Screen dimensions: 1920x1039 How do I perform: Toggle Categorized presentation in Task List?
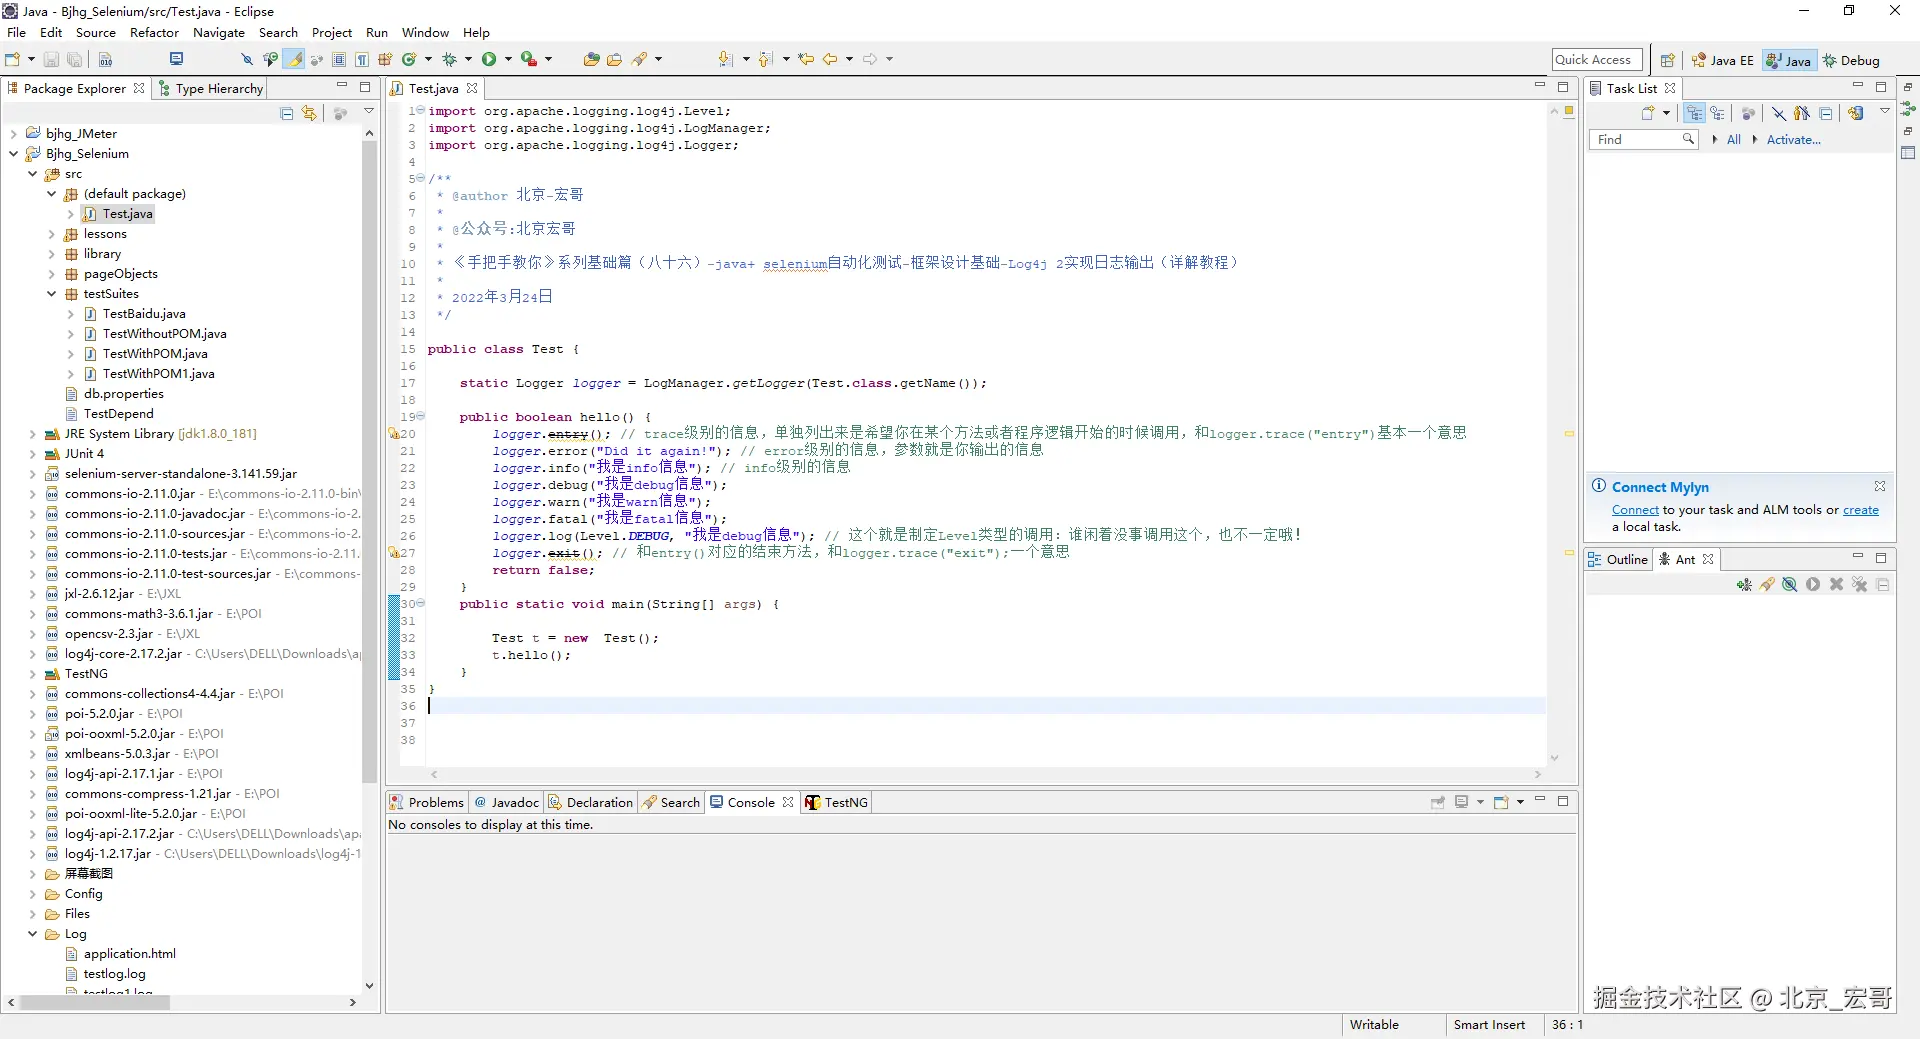tap(1694, 114)
